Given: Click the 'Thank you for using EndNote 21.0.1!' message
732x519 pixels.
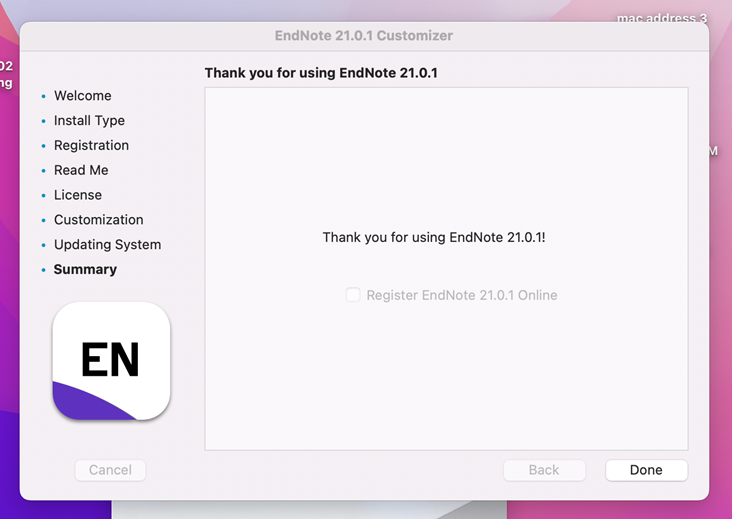Looking at the screenshot, I should click(x=434, y=237).
